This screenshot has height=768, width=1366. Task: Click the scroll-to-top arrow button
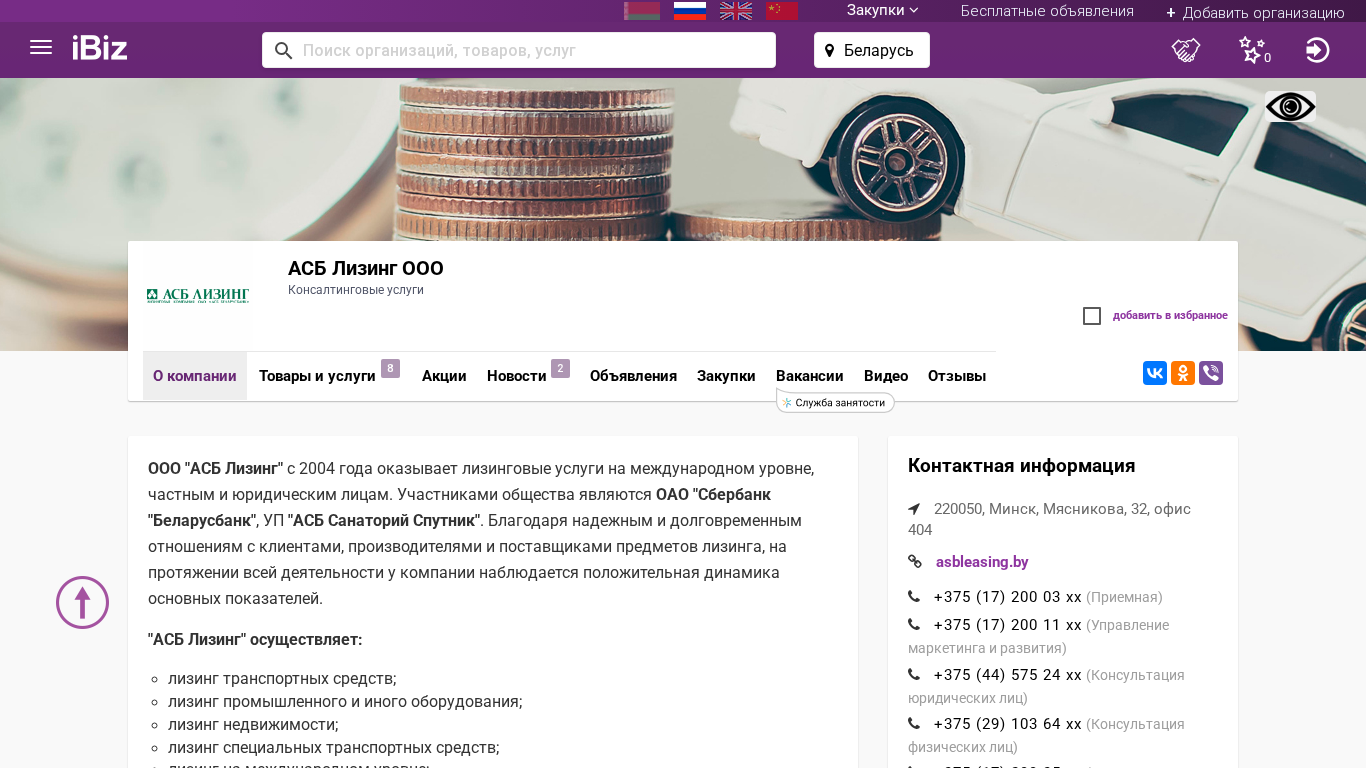point(82,602)
